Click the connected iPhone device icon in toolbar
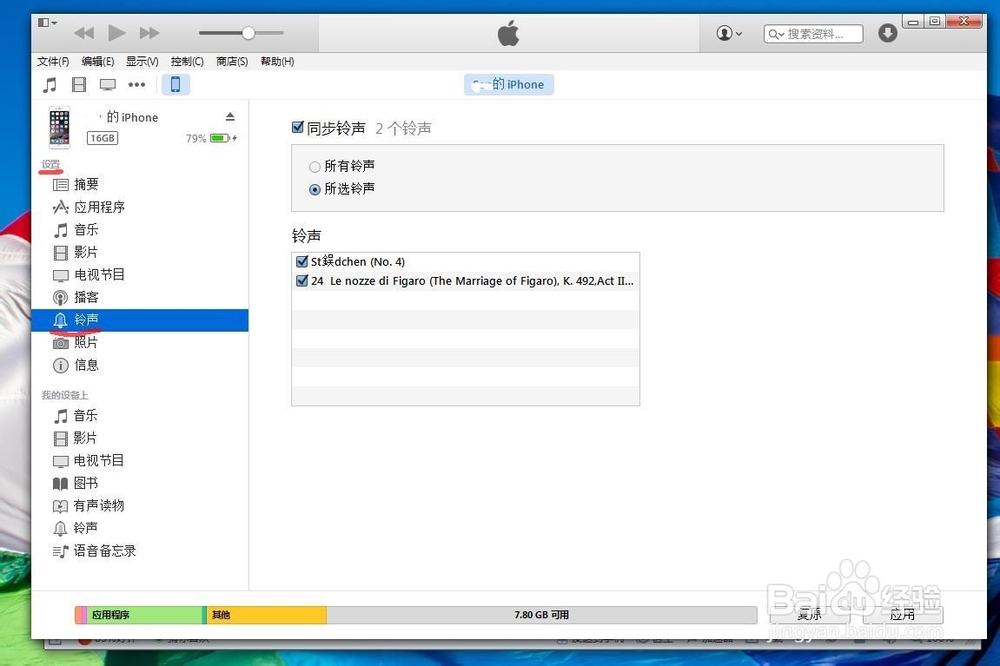 click(176, 84)
